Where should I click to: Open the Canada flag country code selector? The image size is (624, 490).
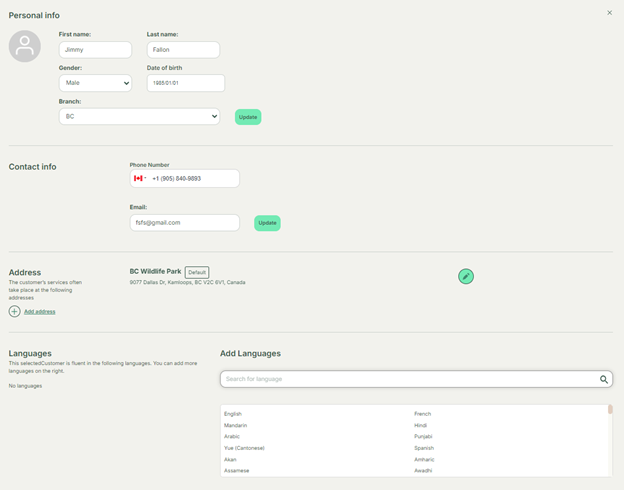140,179
